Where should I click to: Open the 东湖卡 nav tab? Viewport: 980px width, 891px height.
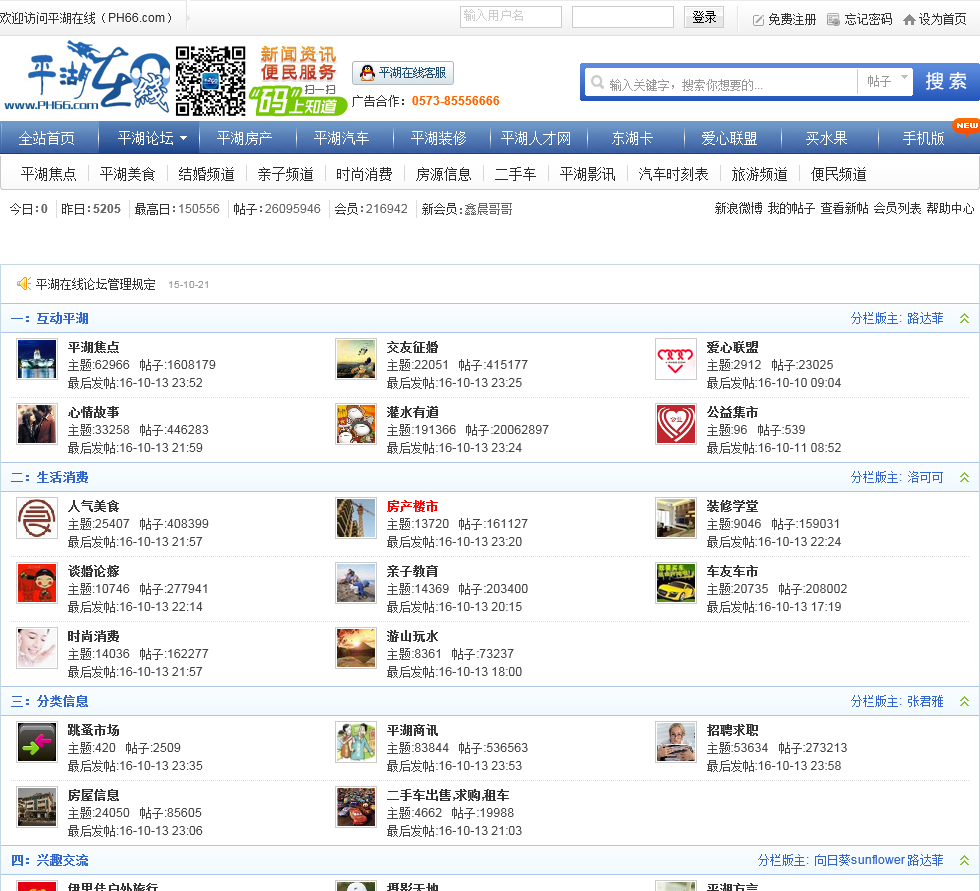point(632,138)
